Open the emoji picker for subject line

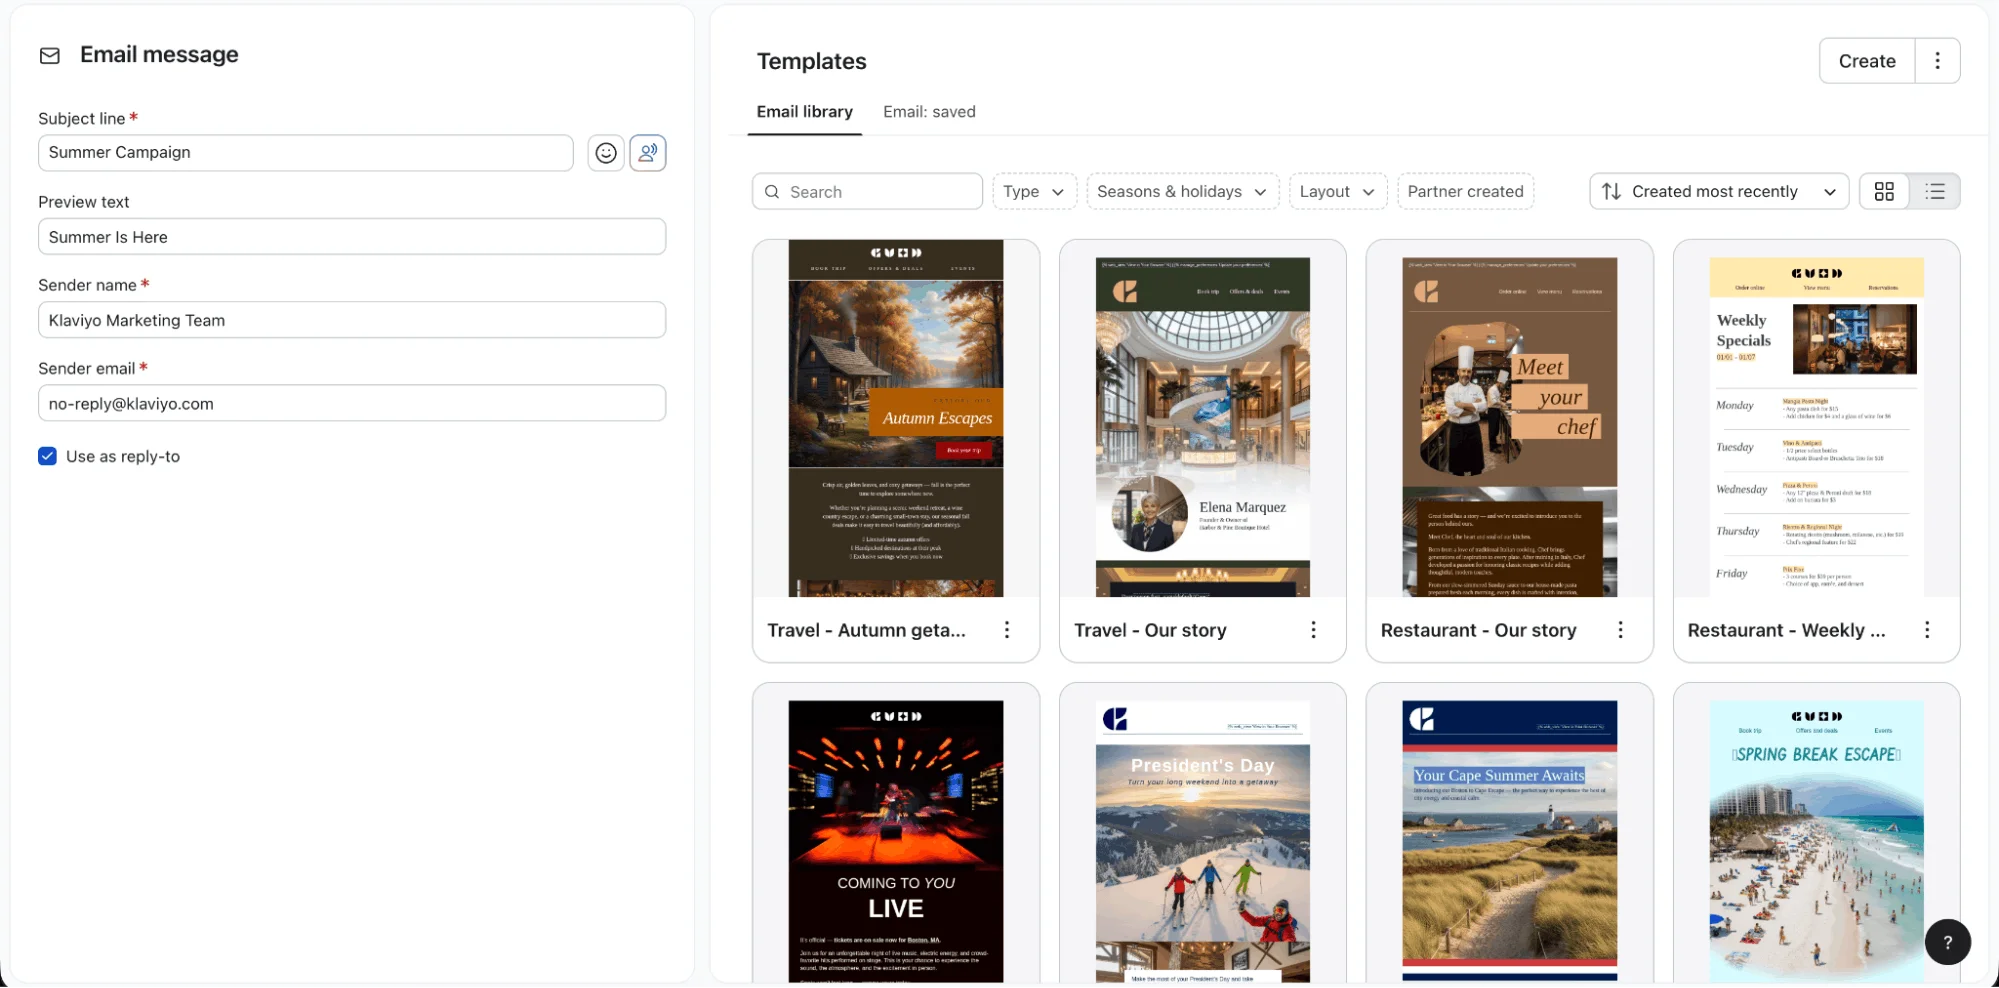tap(606, 153)
